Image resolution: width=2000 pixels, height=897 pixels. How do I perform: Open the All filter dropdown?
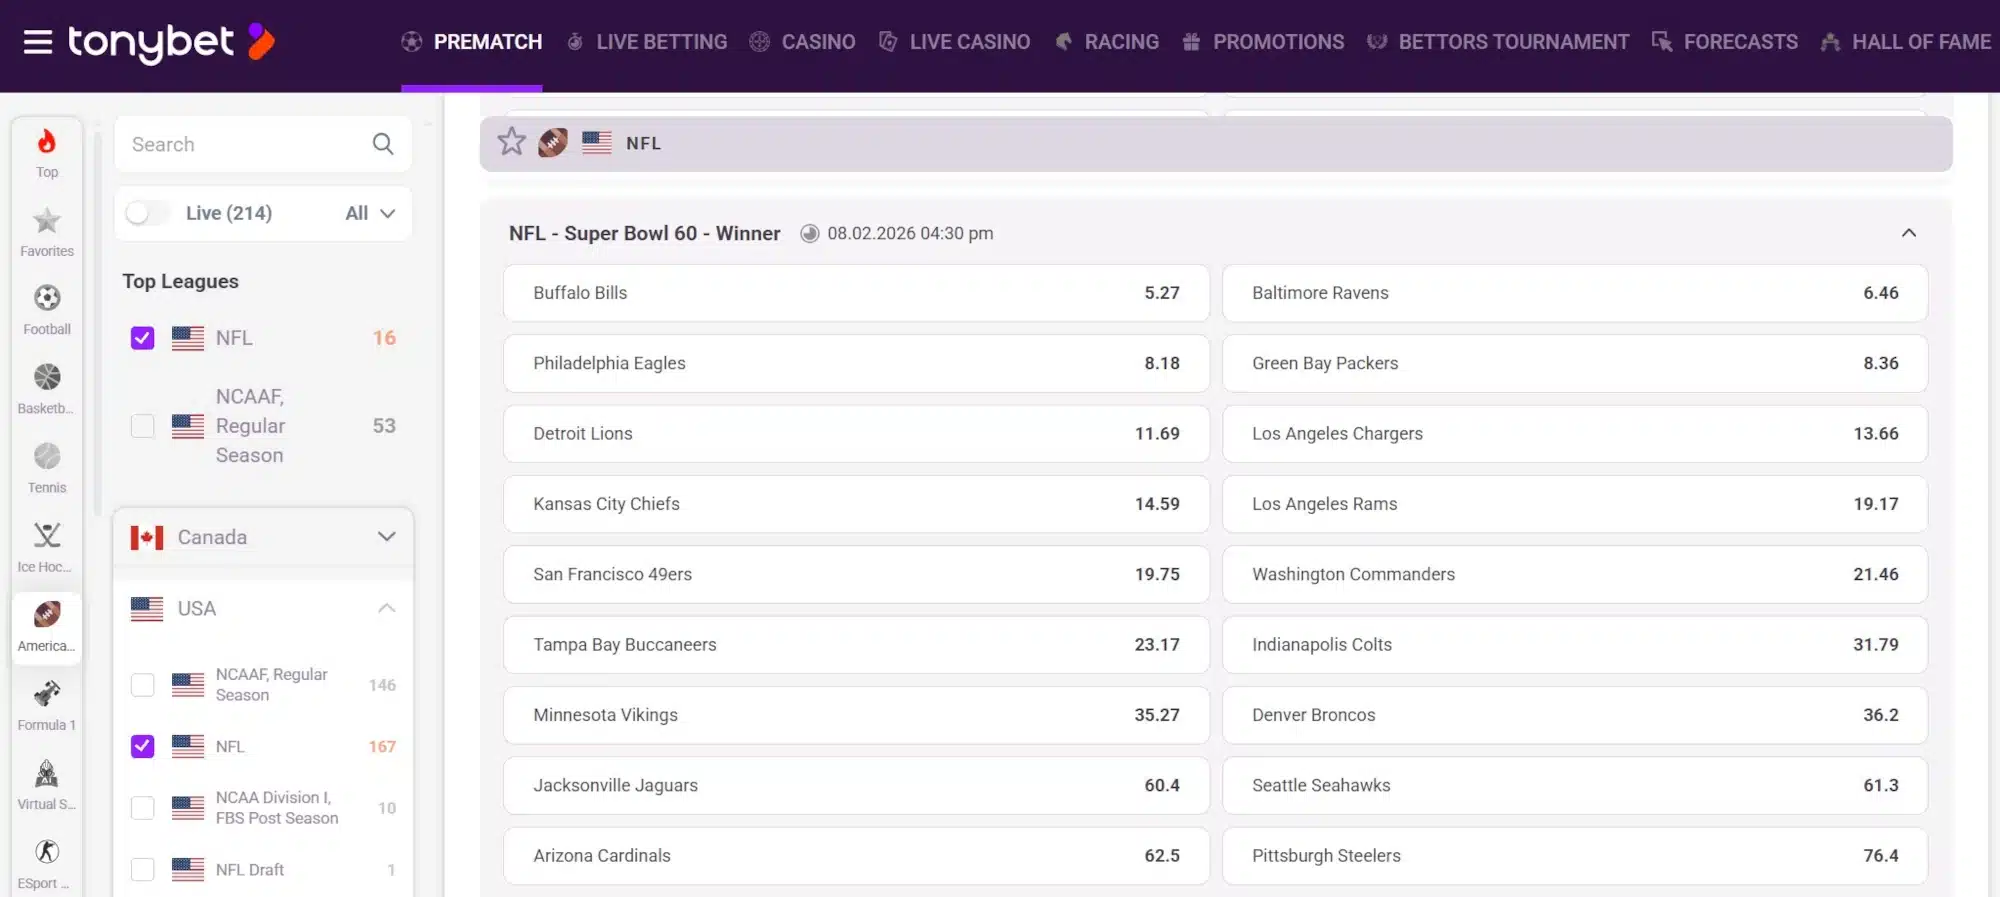tap(370, 213)
